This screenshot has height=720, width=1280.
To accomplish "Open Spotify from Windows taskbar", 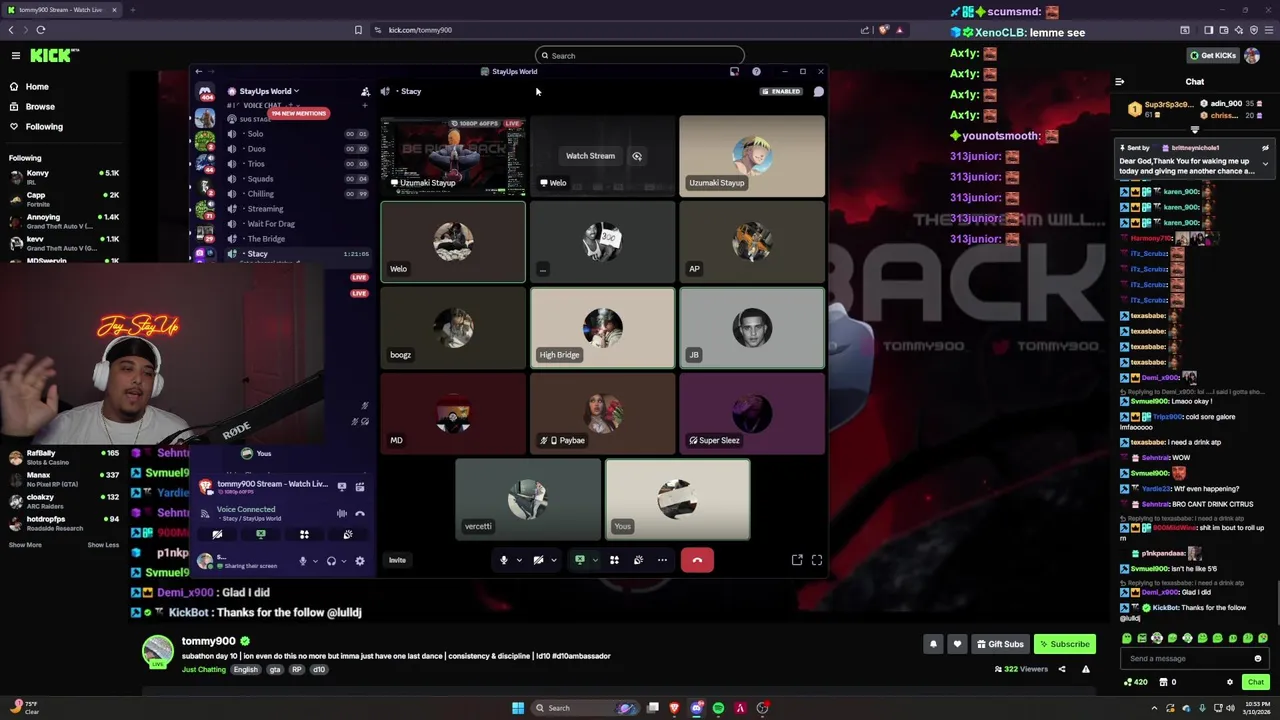I will click(x=718, y=708).
